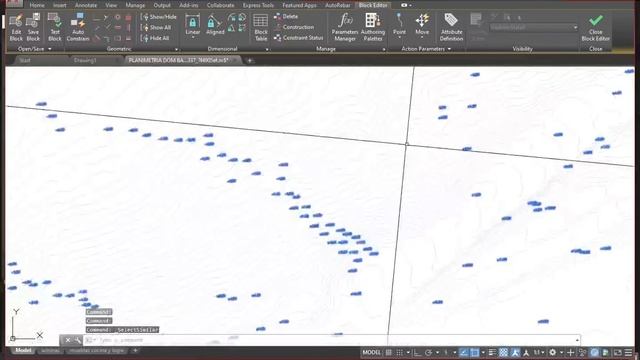Open the Block Table tool
Viewport: 640px width, 360px height.
(x=260, y=27)
